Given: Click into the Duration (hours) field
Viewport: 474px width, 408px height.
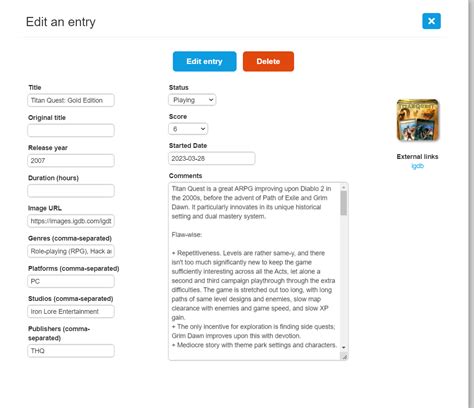Looking at the screenshot, I should click(x=71, y=191).
